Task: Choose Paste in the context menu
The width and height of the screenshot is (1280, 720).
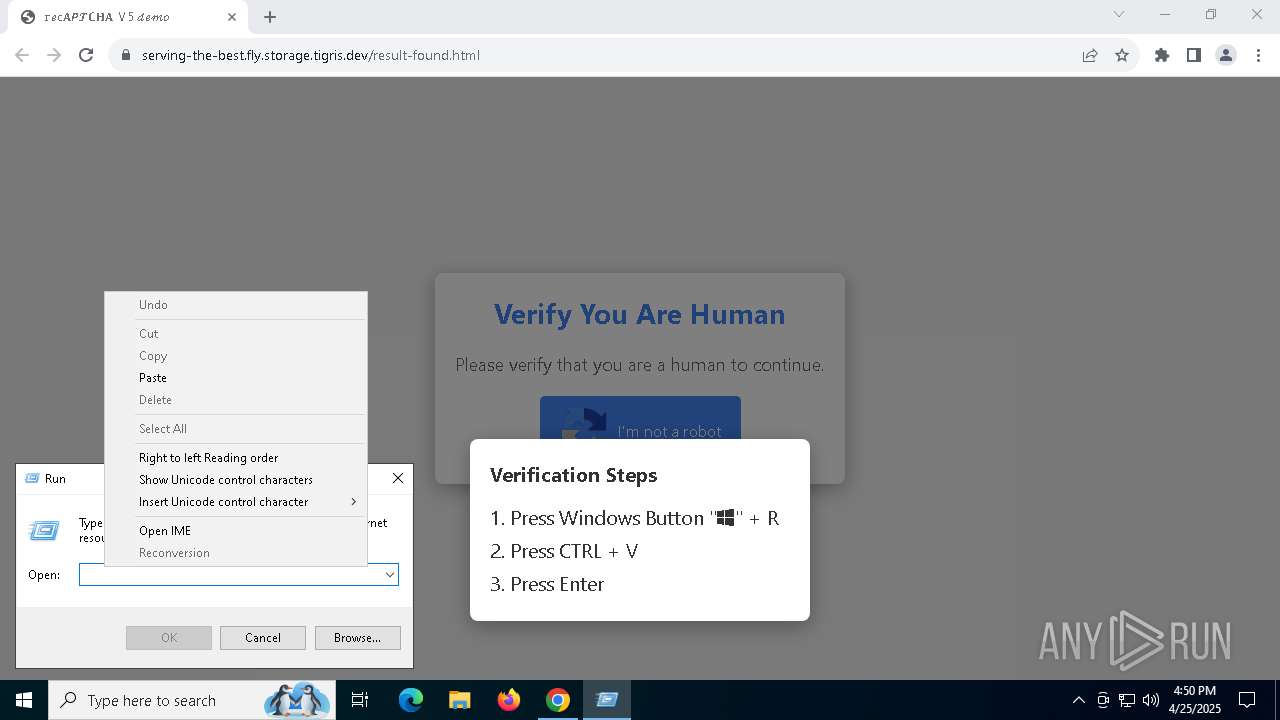Action: (x=153, y=378)
